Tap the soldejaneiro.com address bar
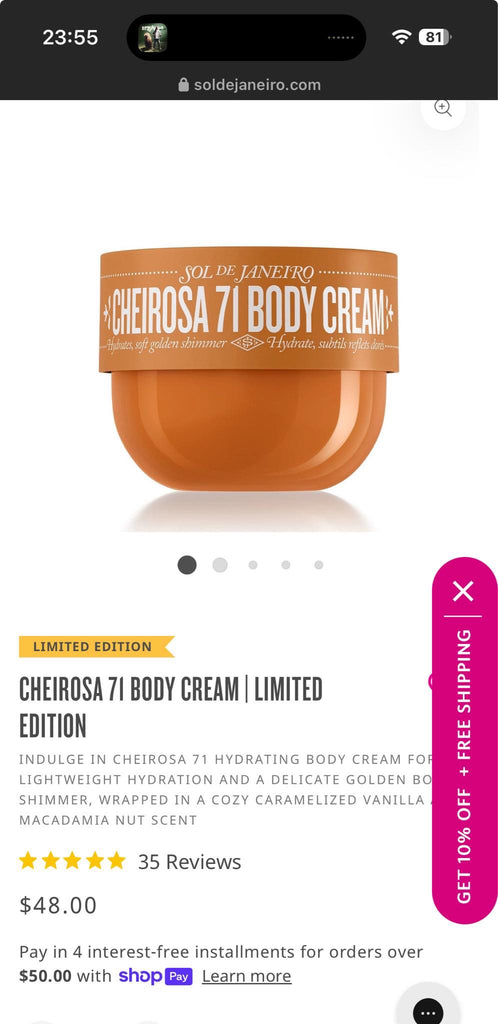498x1024 pixels. (249, 85)
